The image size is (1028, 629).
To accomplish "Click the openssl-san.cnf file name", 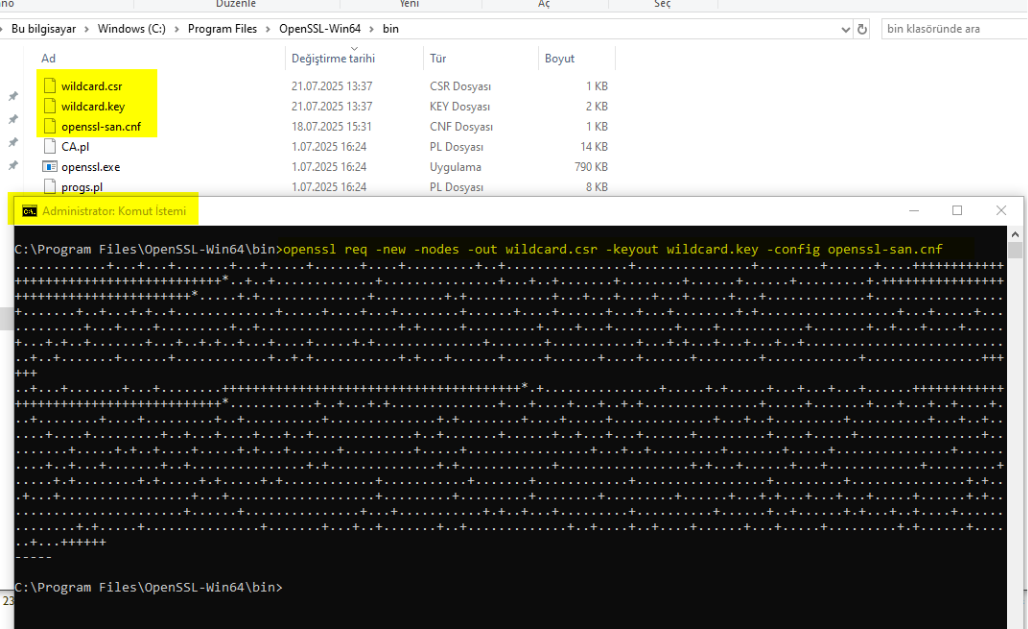I will pos(101,127).
